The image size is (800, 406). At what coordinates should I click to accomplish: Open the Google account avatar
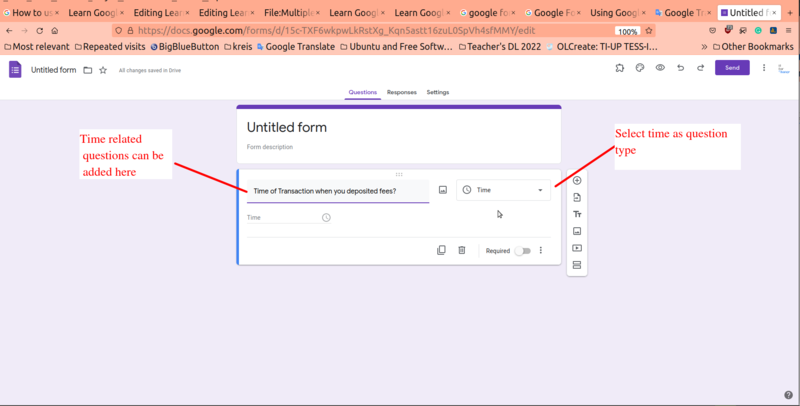784,69
